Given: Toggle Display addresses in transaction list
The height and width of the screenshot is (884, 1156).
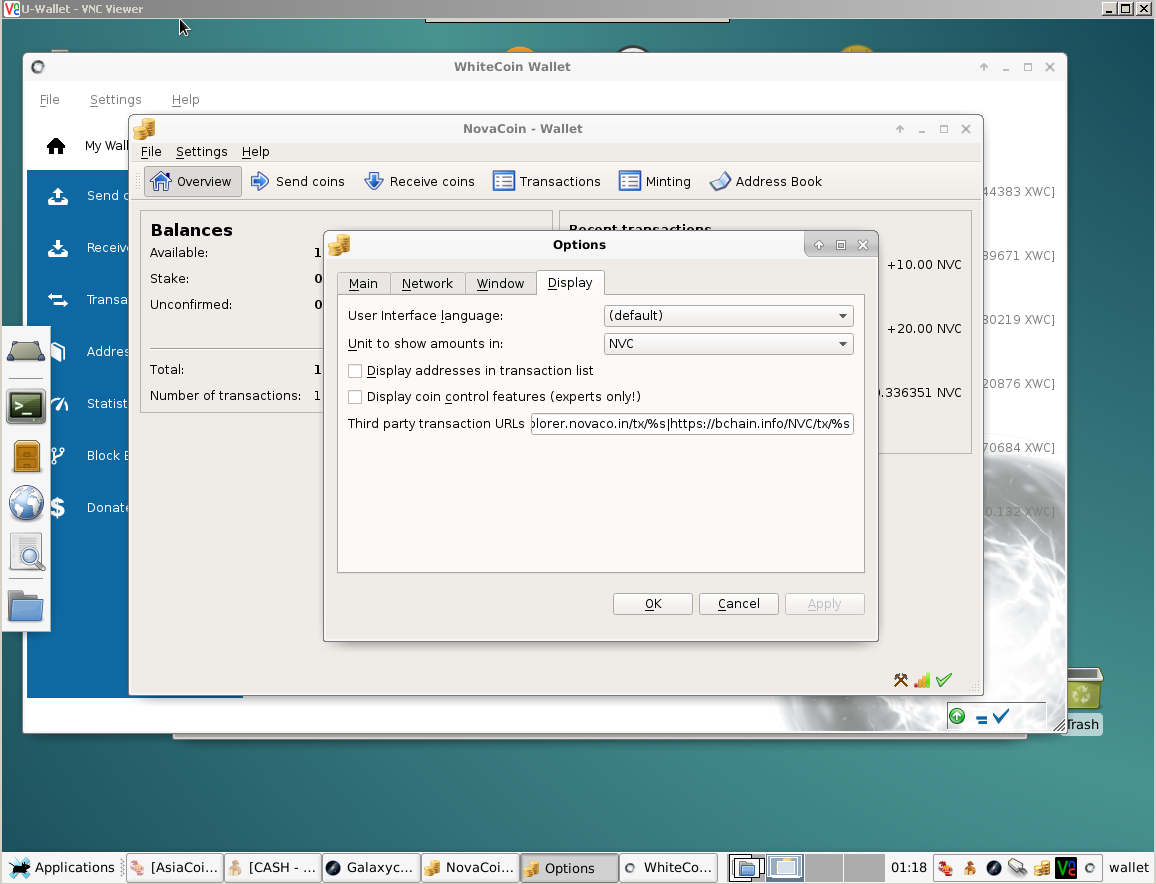Looking at the screenshot, I should 355,371.
